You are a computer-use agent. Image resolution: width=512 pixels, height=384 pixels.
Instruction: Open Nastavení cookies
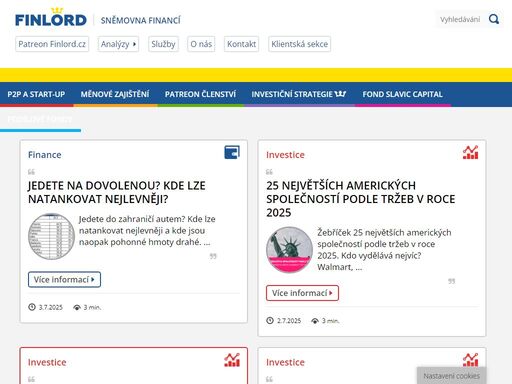pos(451,376)
